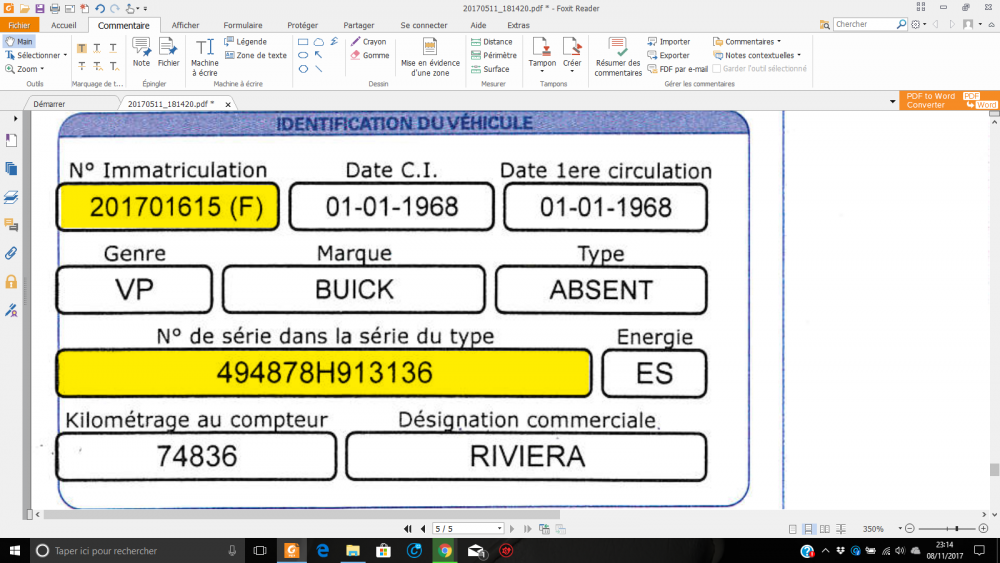Collapse the ribbon with chevron

pyautogui.click(x=992, y=24)
